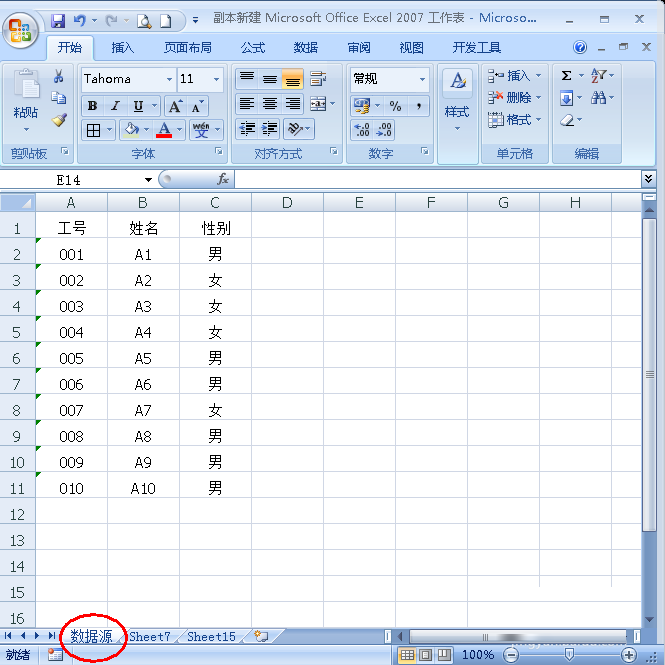Align text to the top of the cell
This screenshot has width=665, height=665.
coord(247,78)
